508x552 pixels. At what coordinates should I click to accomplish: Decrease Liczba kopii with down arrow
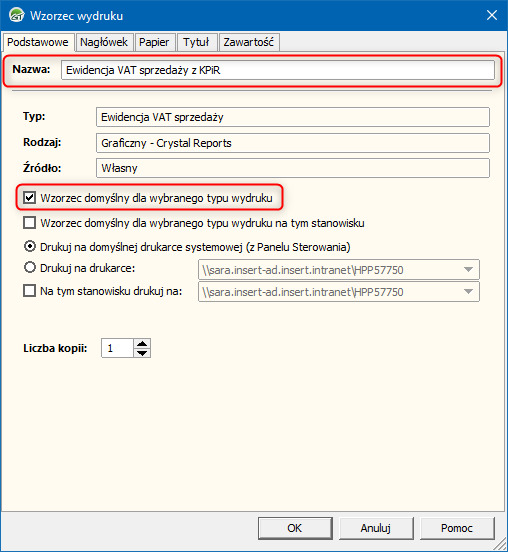coord(142,353)
